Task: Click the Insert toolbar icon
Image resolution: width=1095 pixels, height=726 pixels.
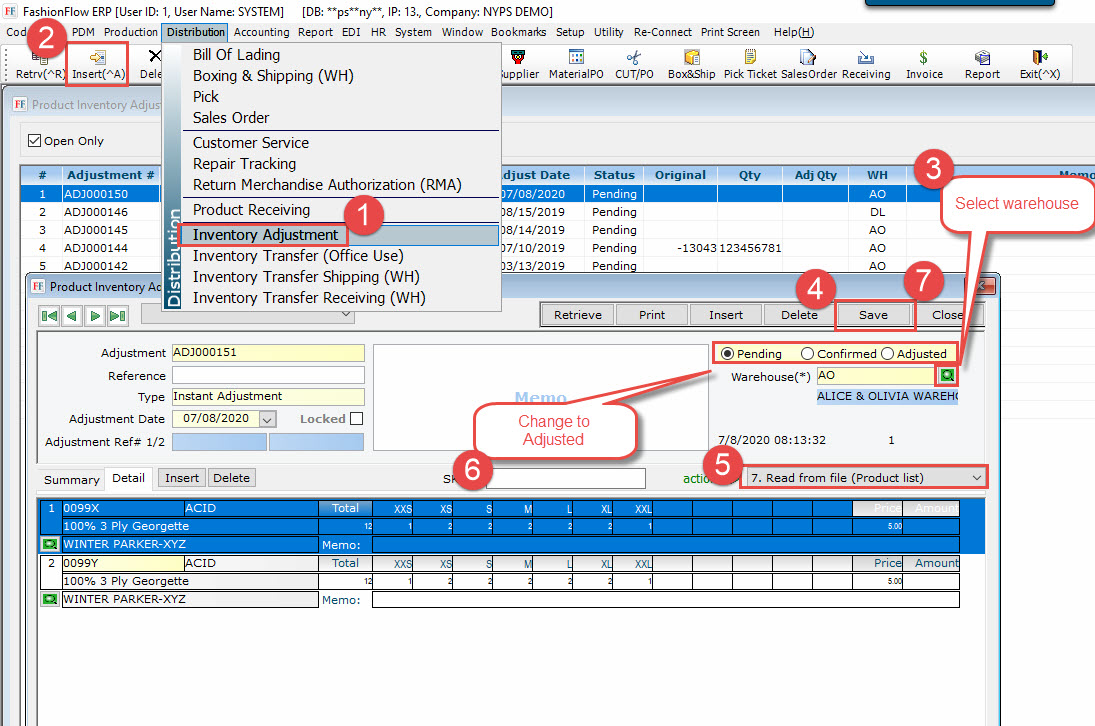Action: (x=98, y=59)
